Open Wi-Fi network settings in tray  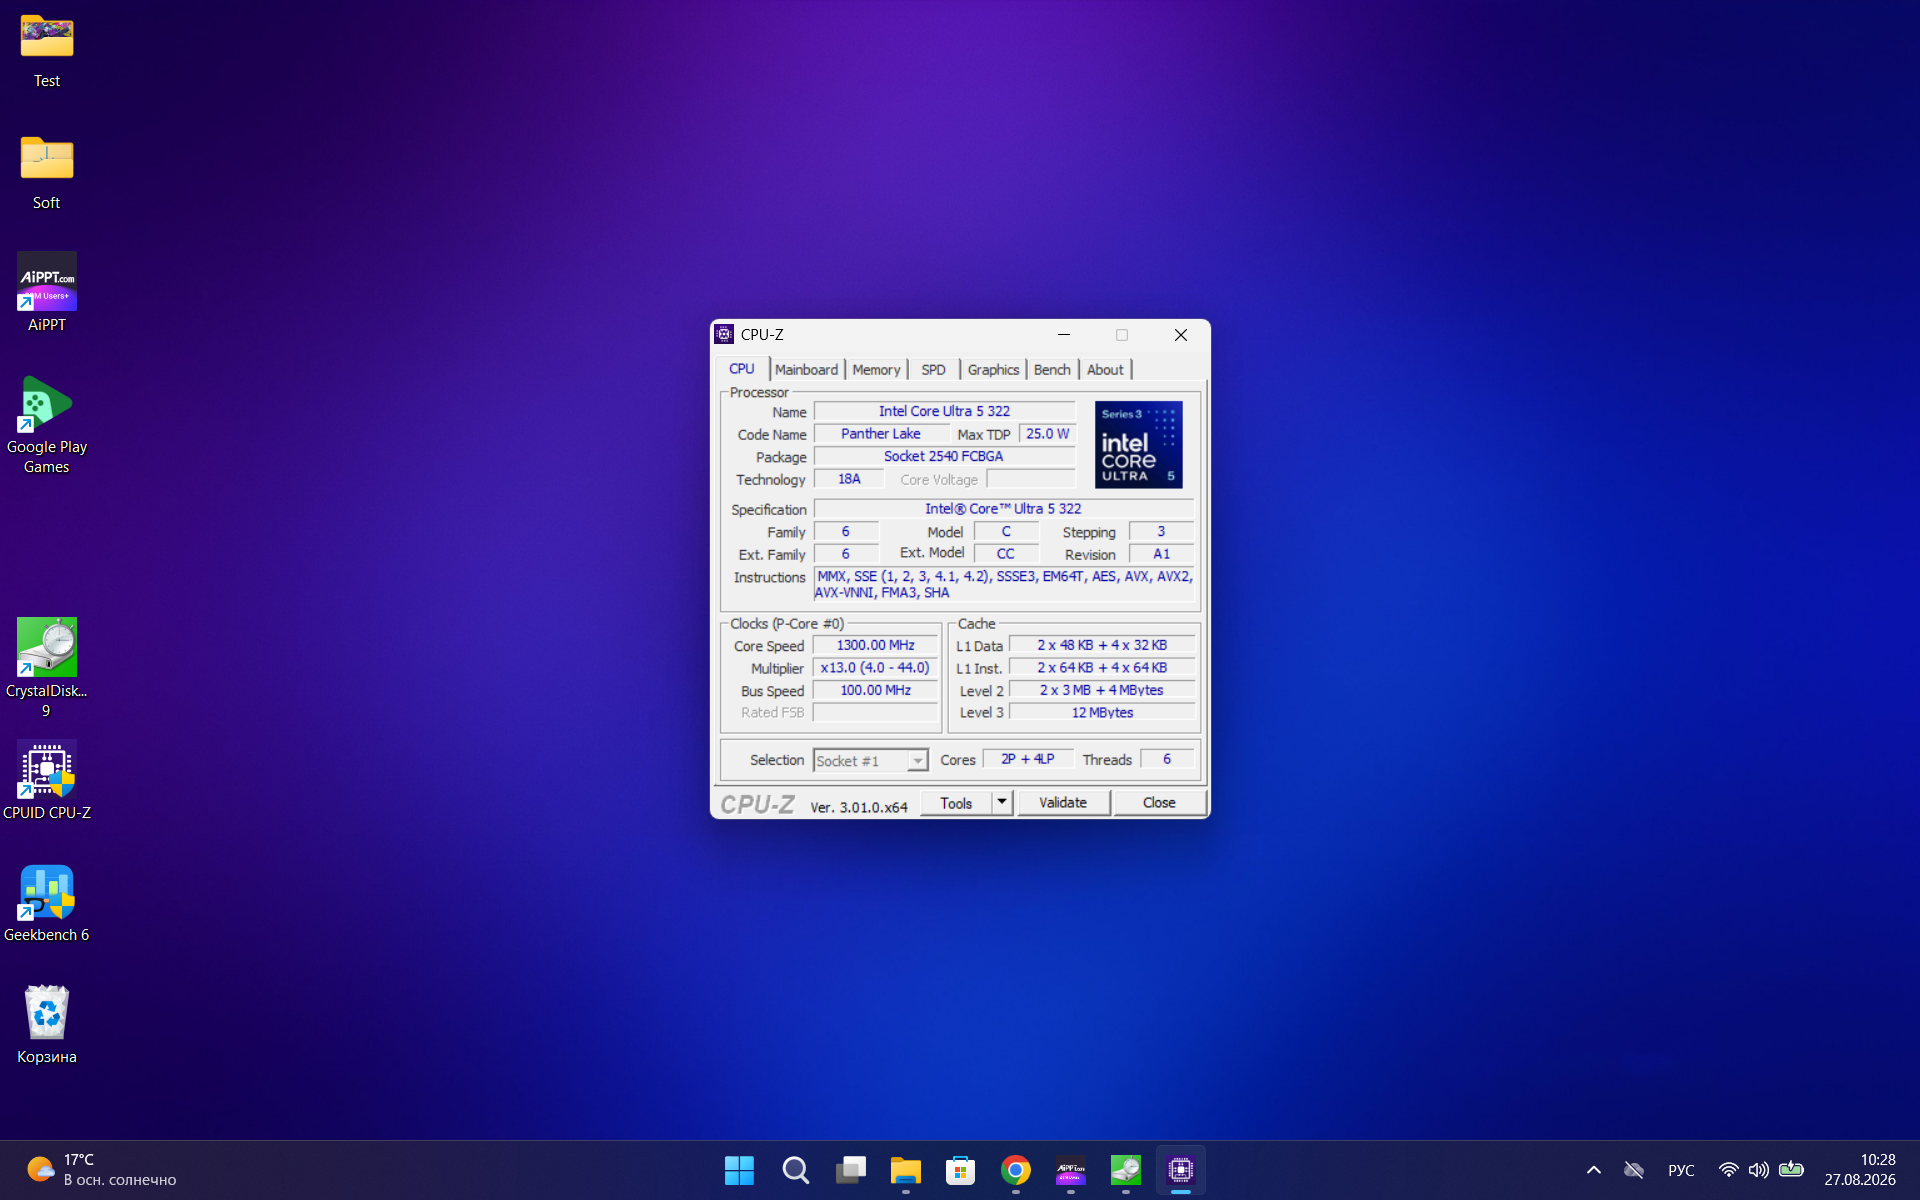(x=1728, y=1170)
